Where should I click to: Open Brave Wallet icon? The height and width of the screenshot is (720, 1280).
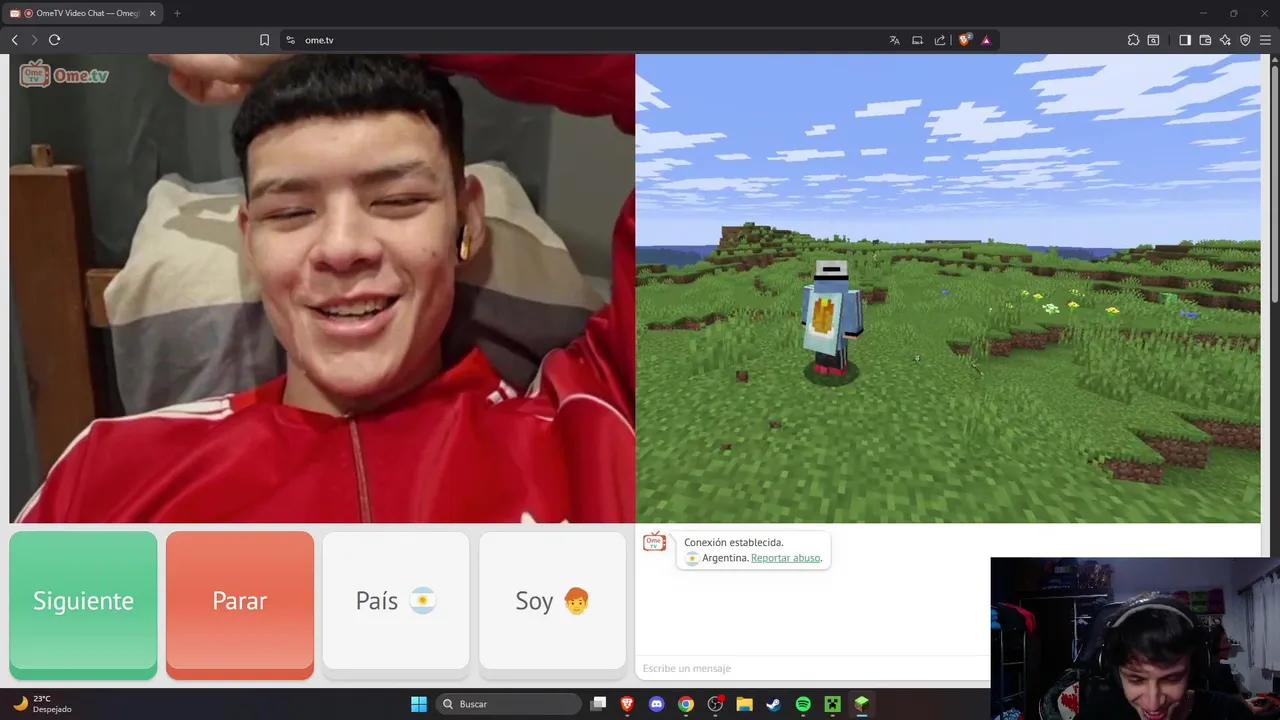click(1205, 40)
